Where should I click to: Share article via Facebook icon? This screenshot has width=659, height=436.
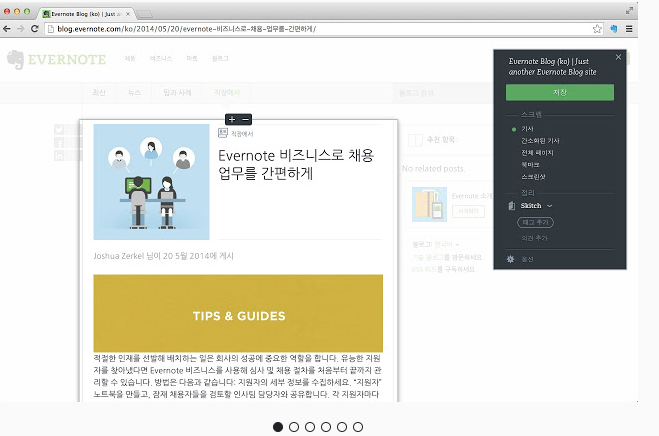pos(59,143)
